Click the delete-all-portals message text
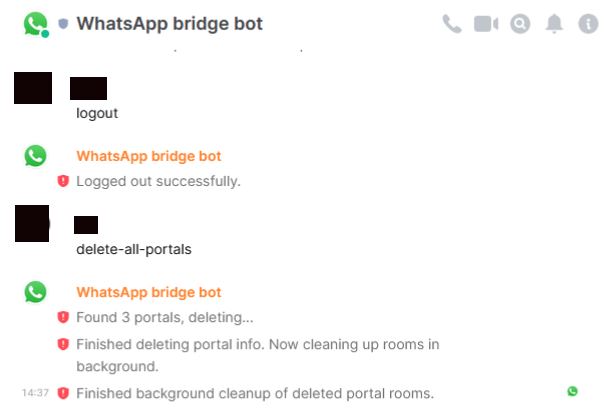 (134, 250)
